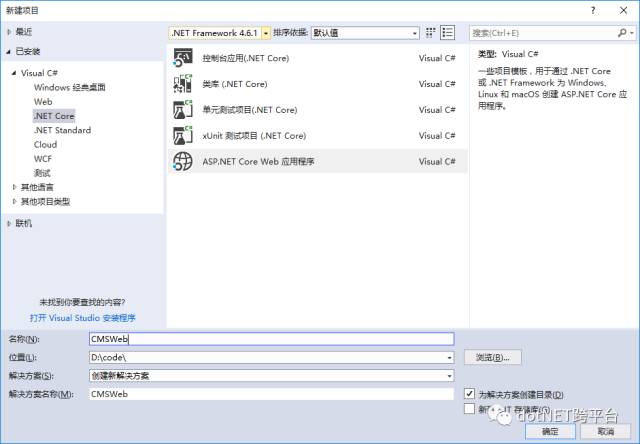Select the WCF category
Viewport: 640px width, 444px height.
point(43,159)
